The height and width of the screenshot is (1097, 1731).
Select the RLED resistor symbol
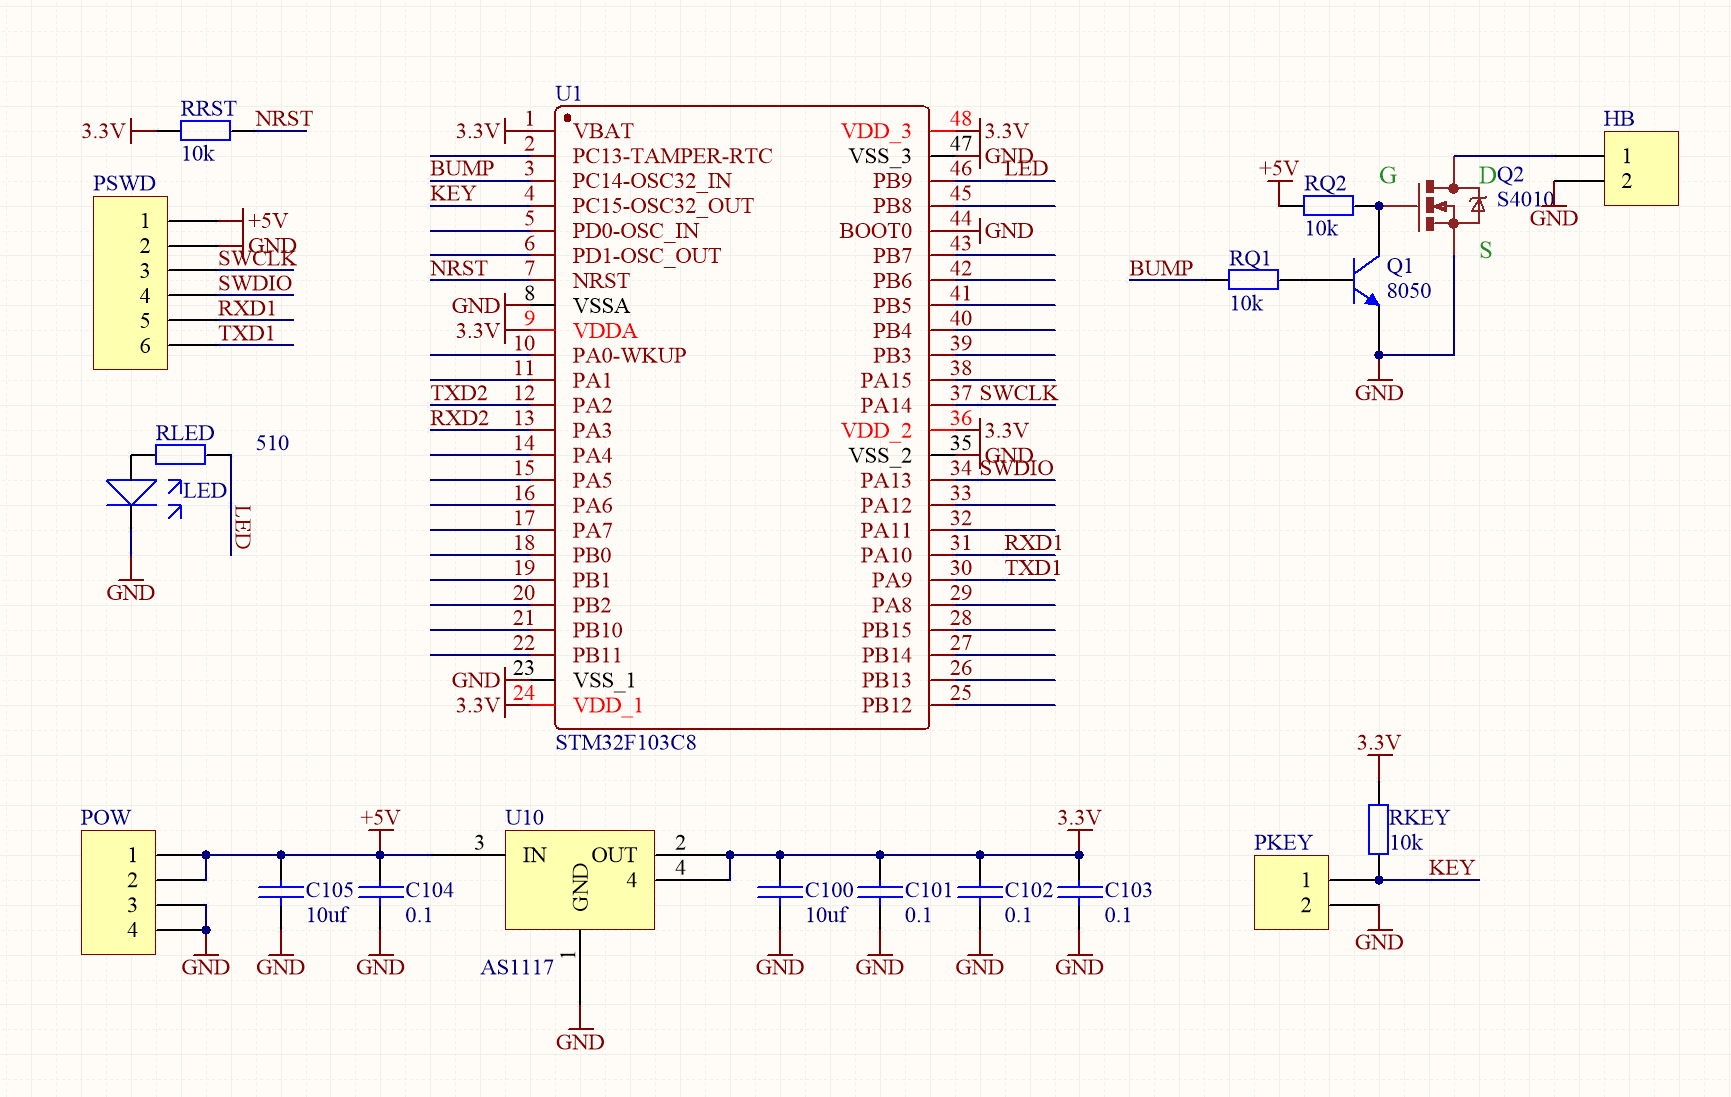tap(180, 455)
